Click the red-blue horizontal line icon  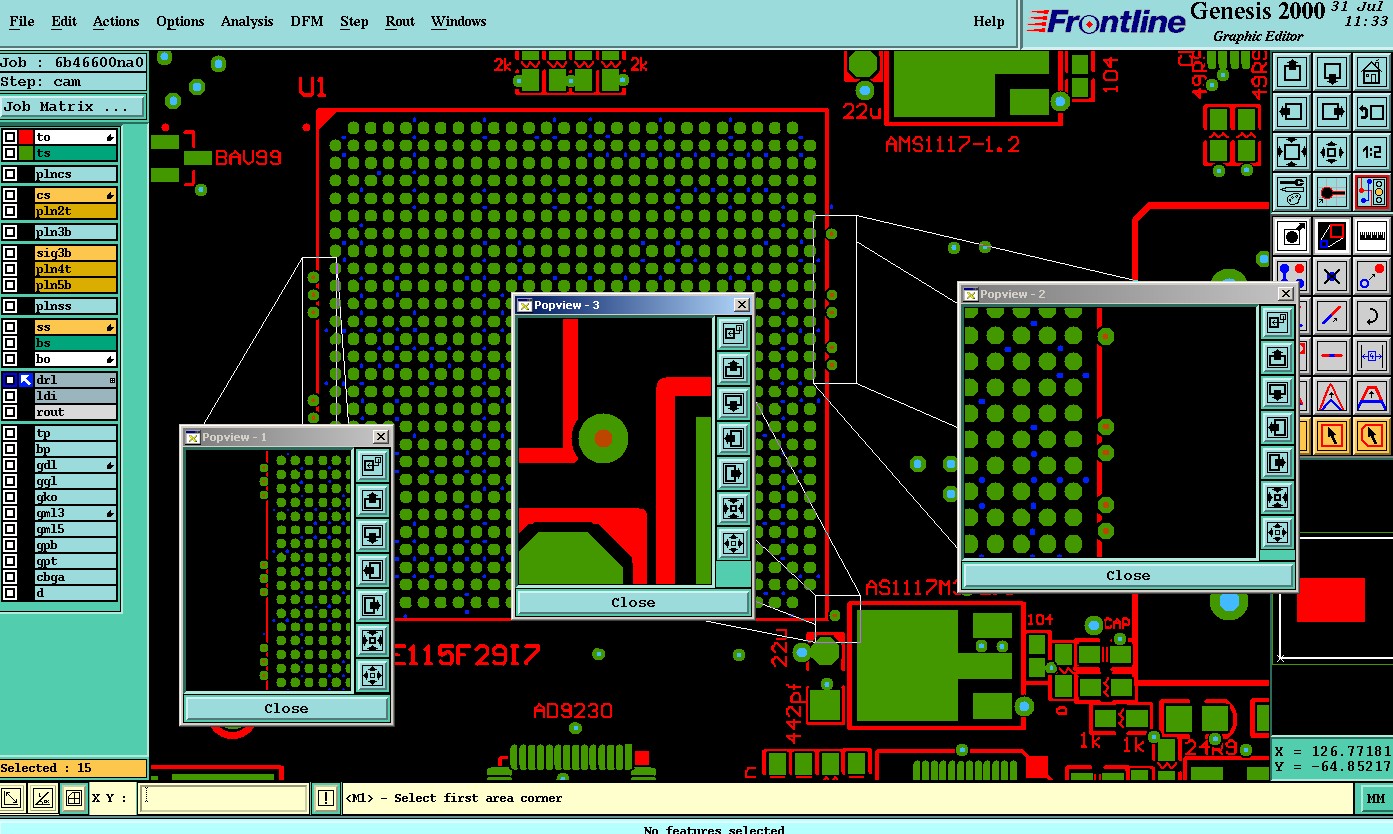(x=1332, y=356)
